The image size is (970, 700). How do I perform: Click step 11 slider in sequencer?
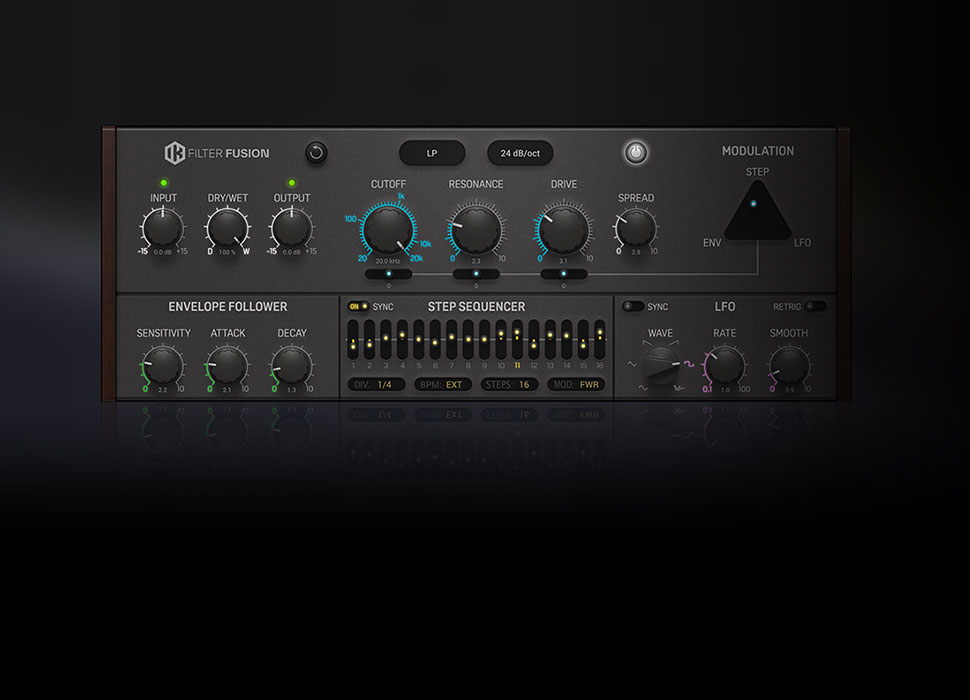tap(517, 343)
